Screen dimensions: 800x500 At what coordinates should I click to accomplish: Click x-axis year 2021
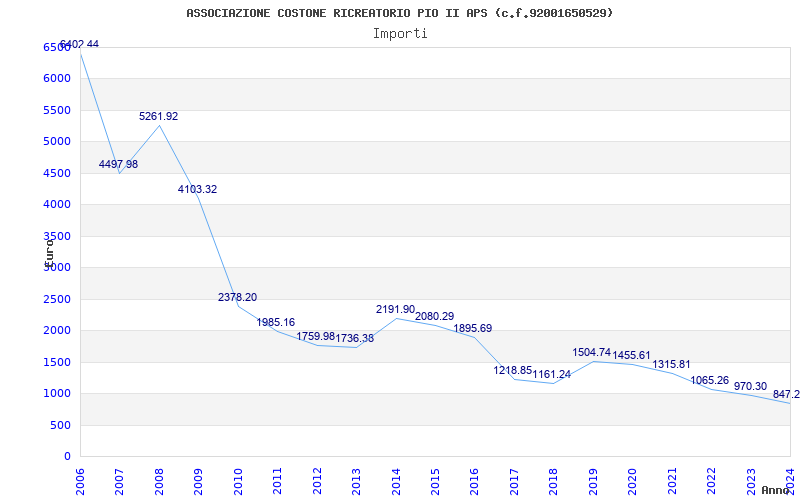[672, 481]
